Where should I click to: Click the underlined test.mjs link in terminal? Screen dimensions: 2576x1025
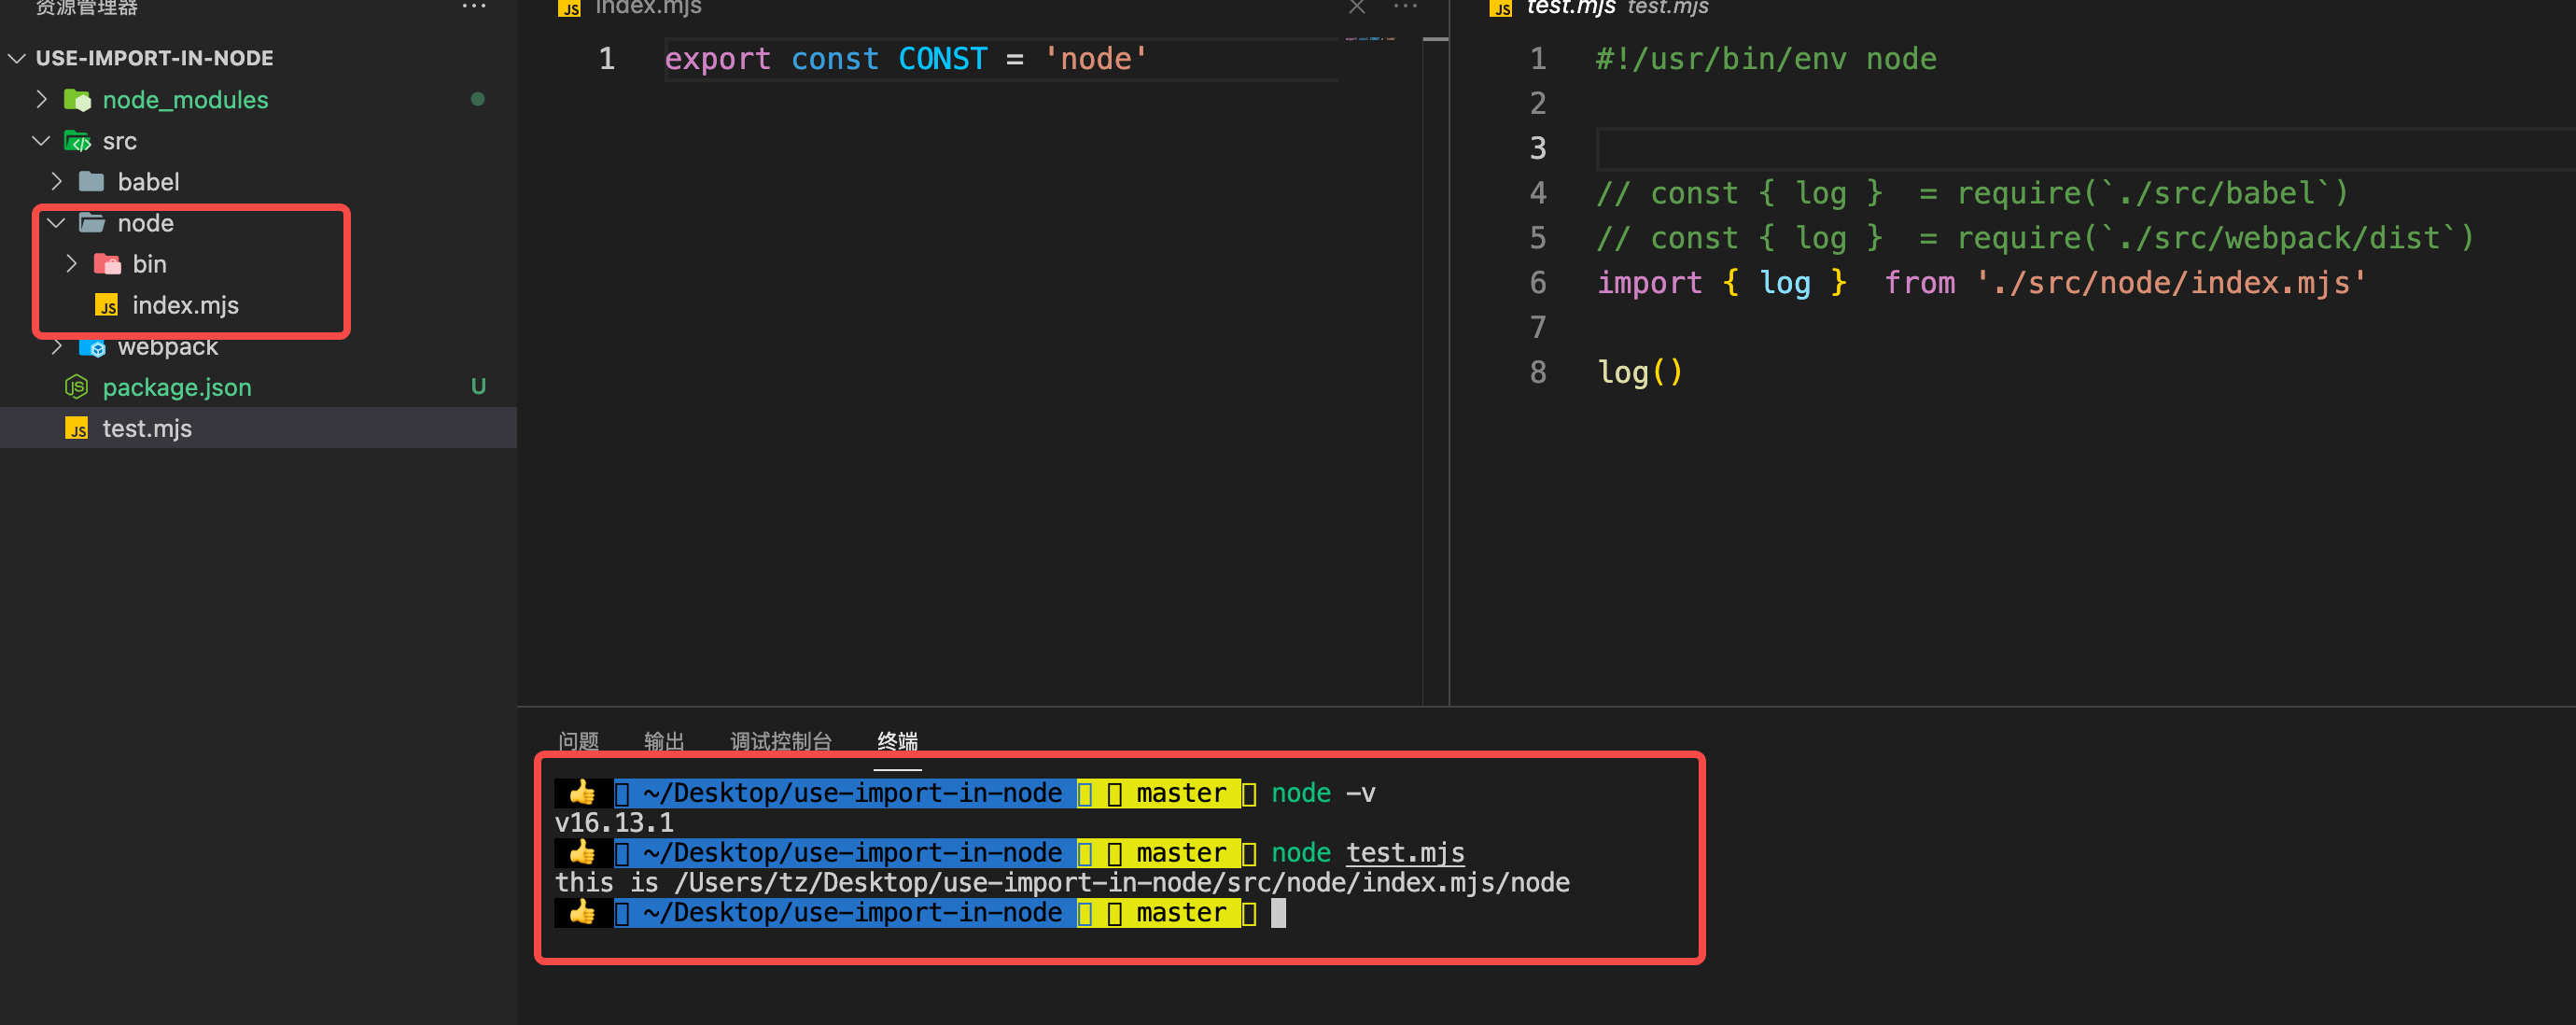1404,852
